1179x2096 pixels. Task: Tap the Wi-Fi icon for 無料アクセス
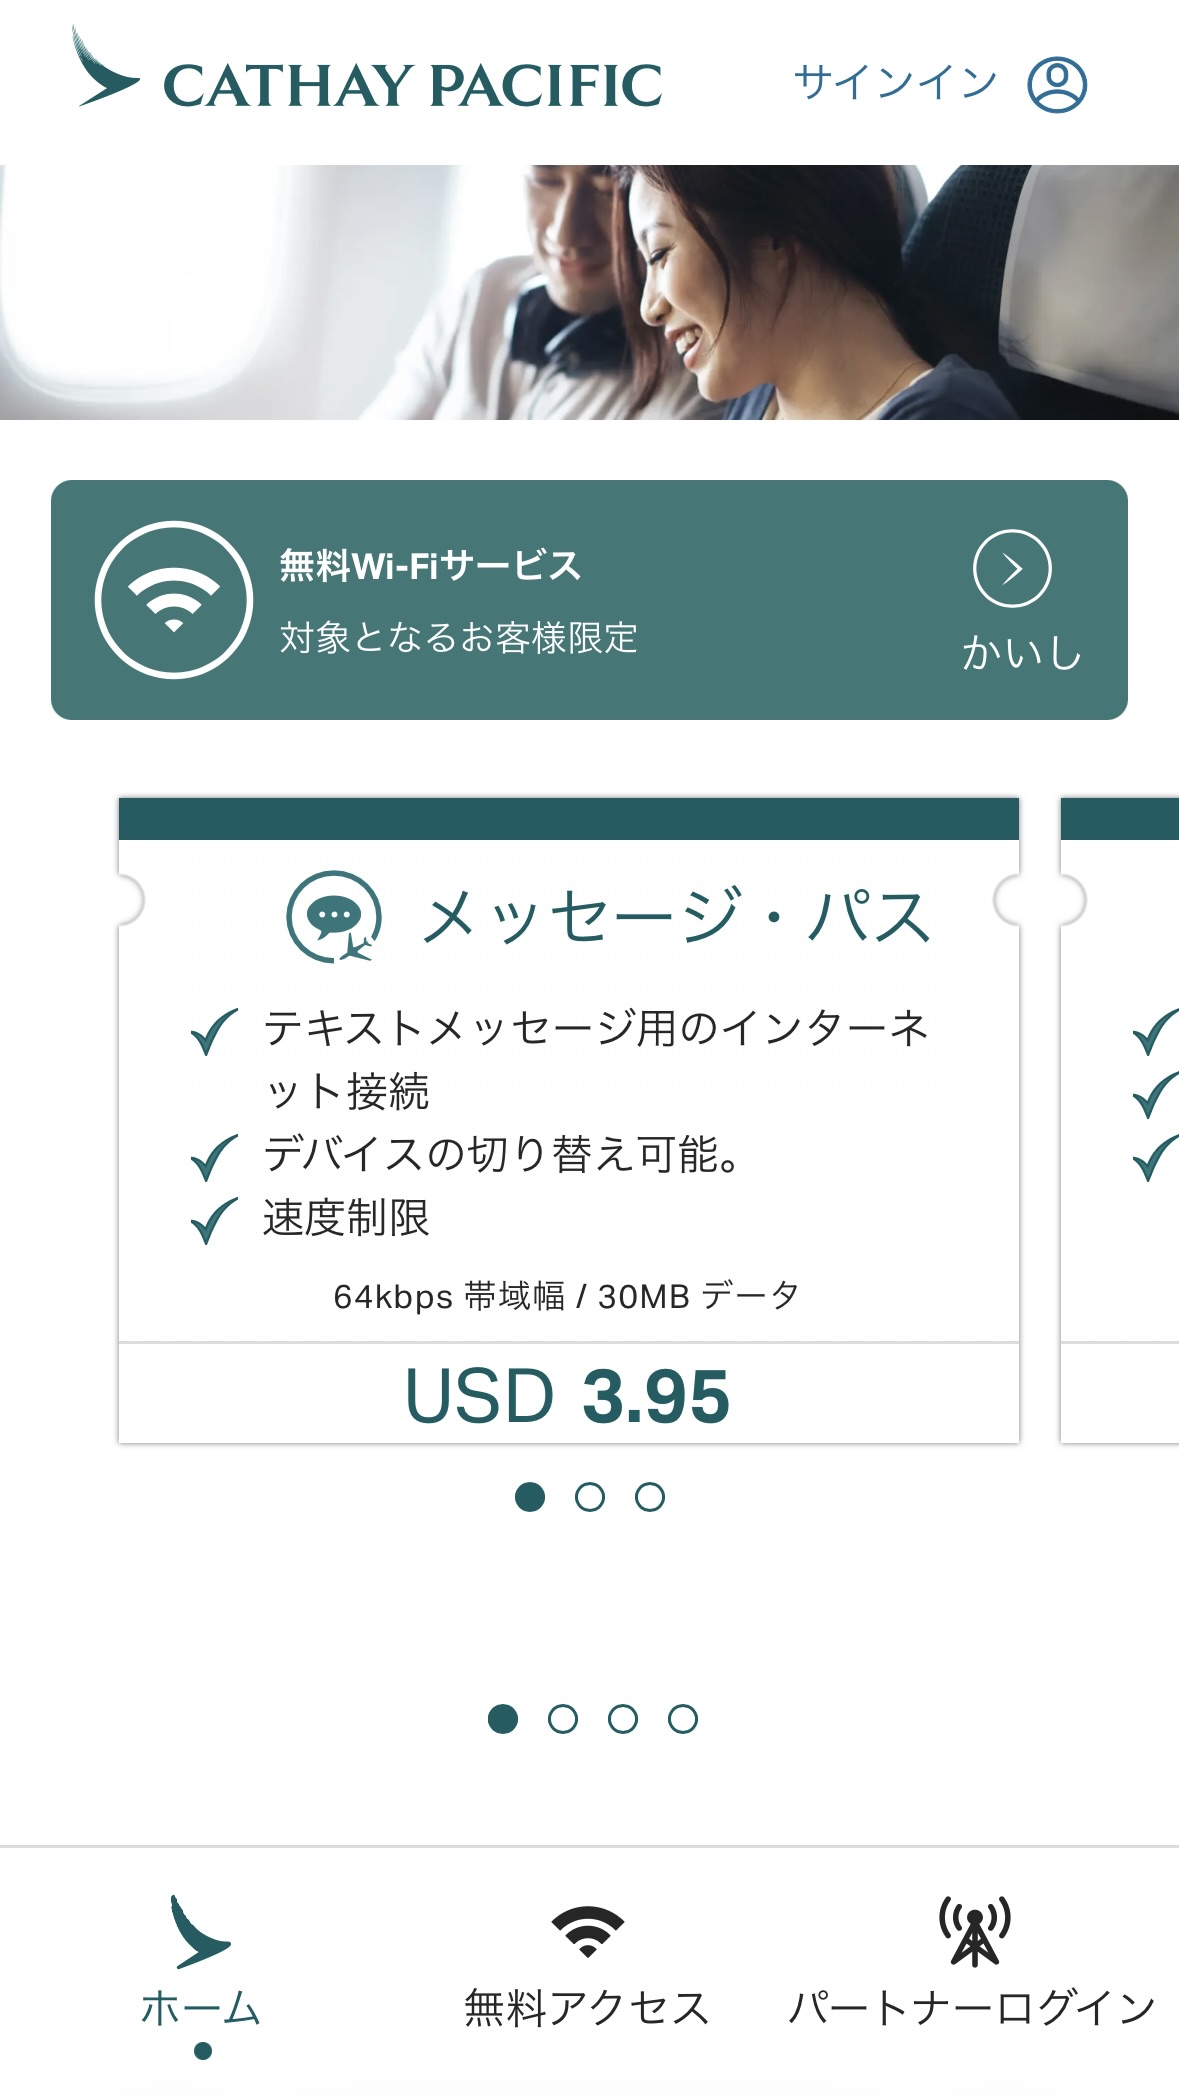point(588,1931)
